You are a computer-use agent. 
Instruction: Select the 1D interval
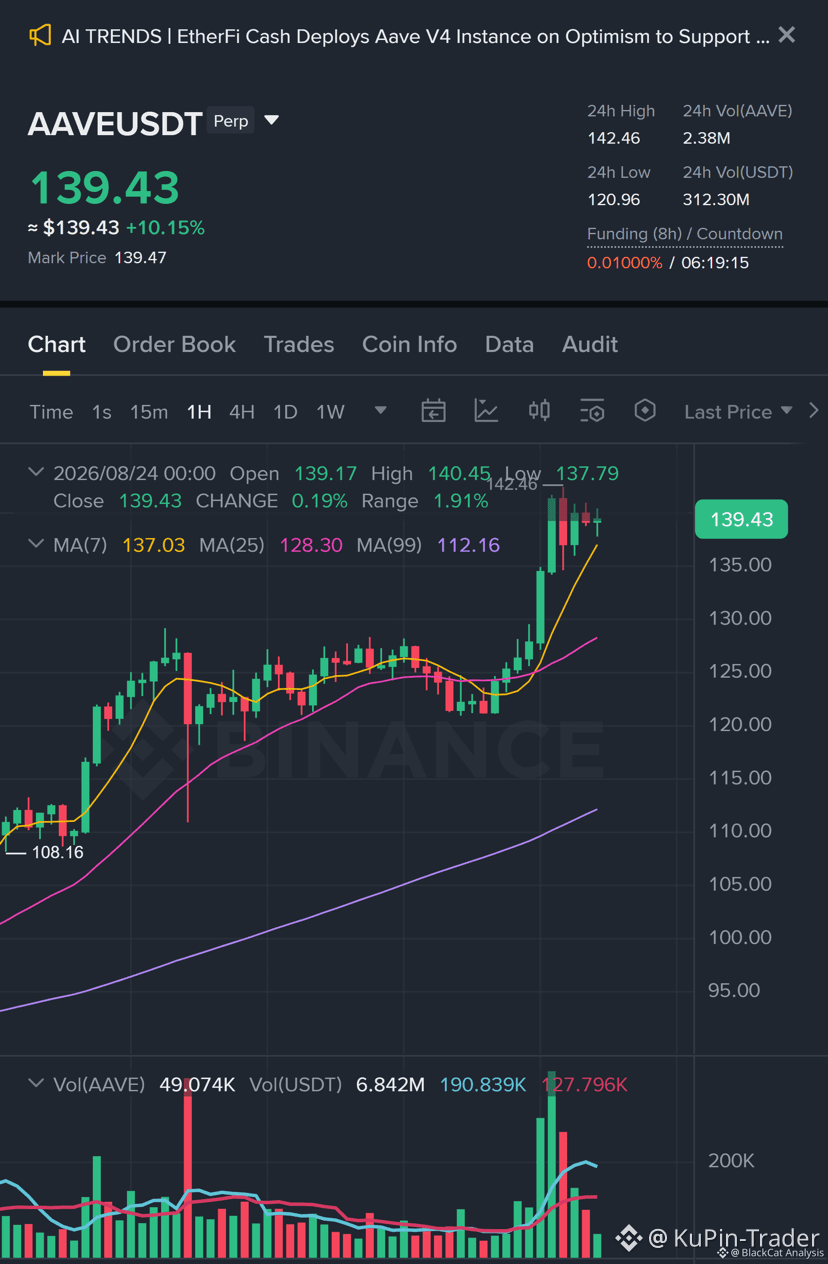click(x=286, y=412)
